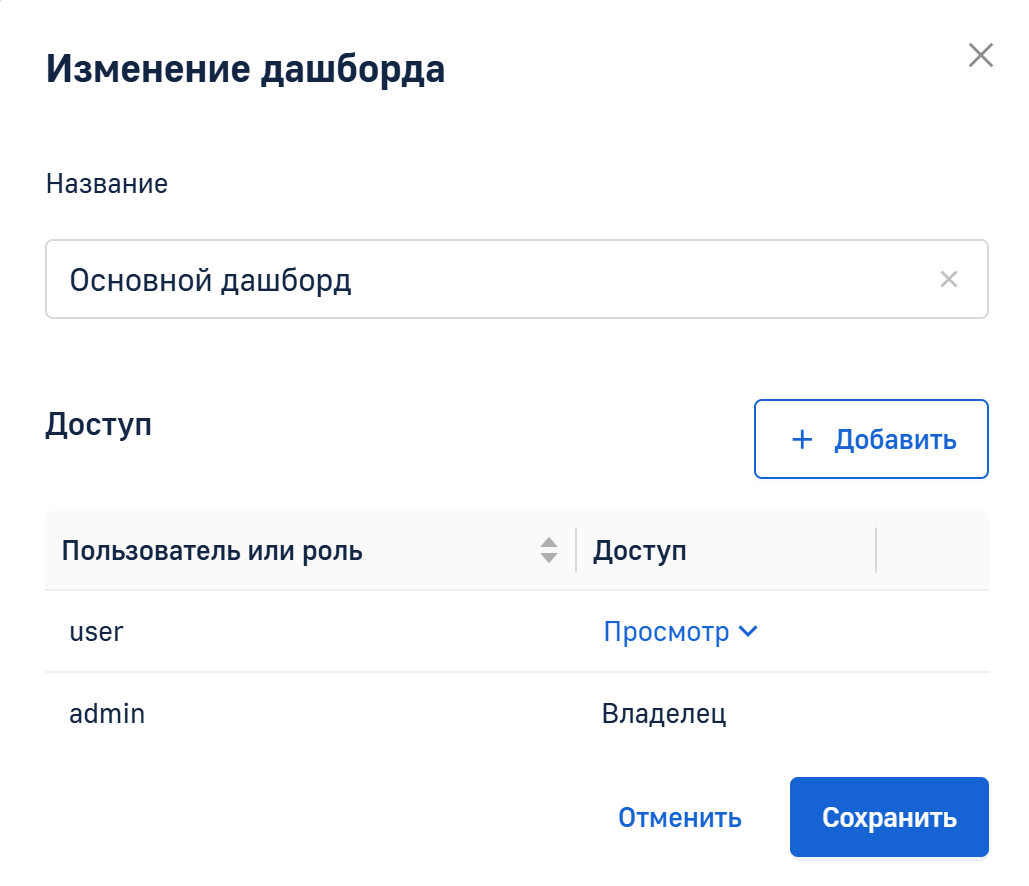Save changes with Сохранить button

(x=888, y=817)
